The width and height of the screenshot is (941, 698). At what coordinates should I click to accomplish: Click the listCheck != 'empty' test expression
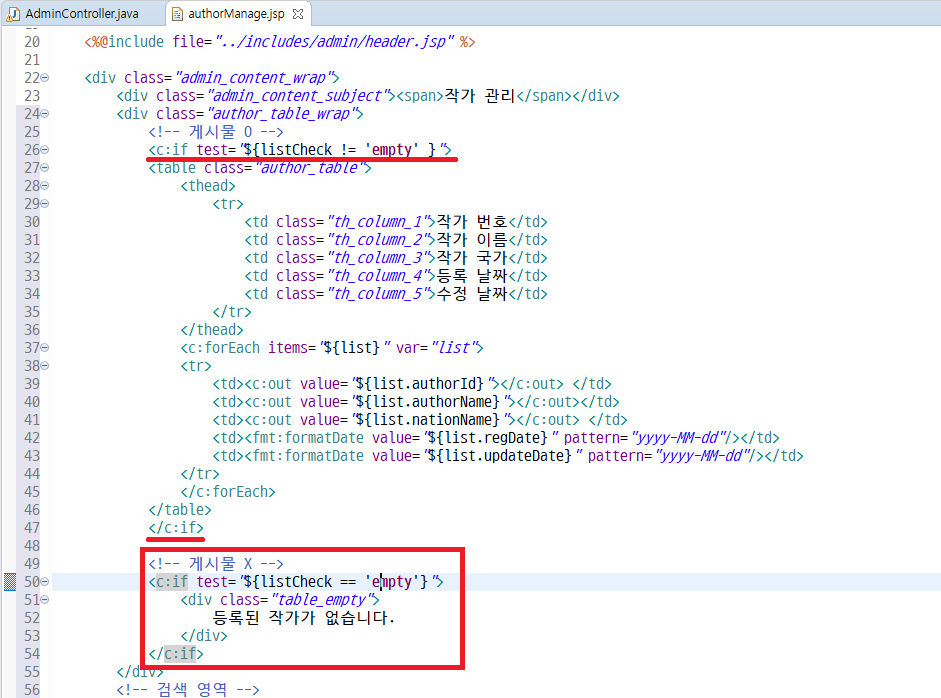click(x=340, y=149)
